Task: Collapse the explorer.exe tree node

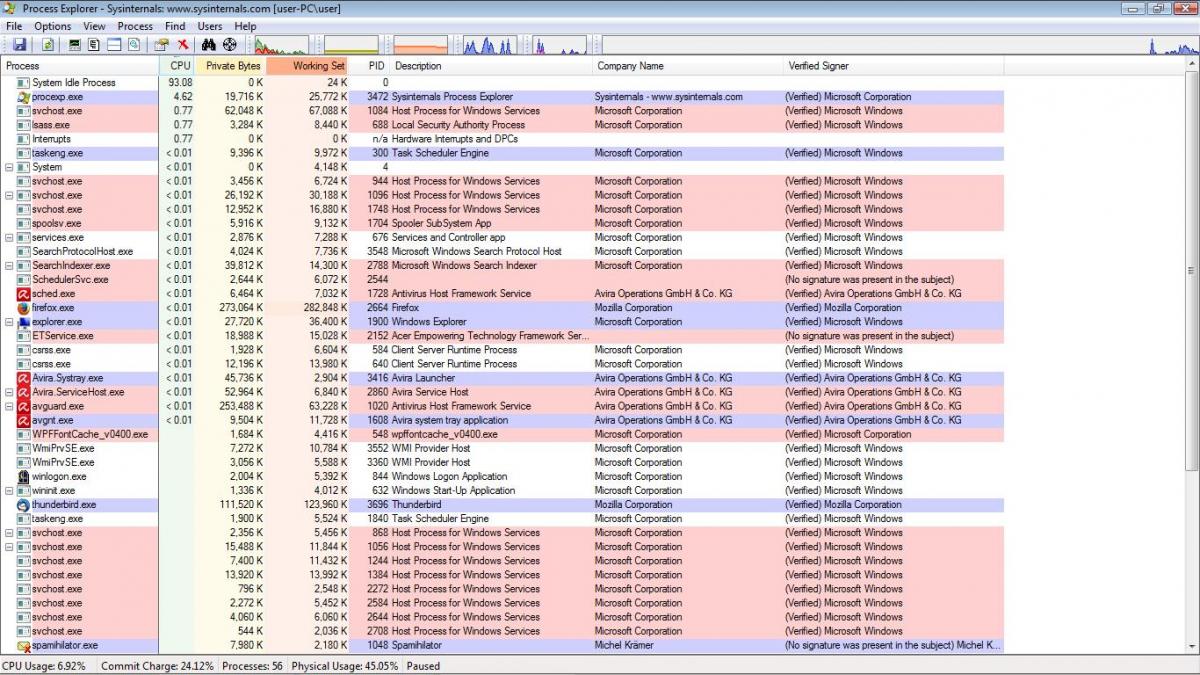Action: tap(10, 322)
